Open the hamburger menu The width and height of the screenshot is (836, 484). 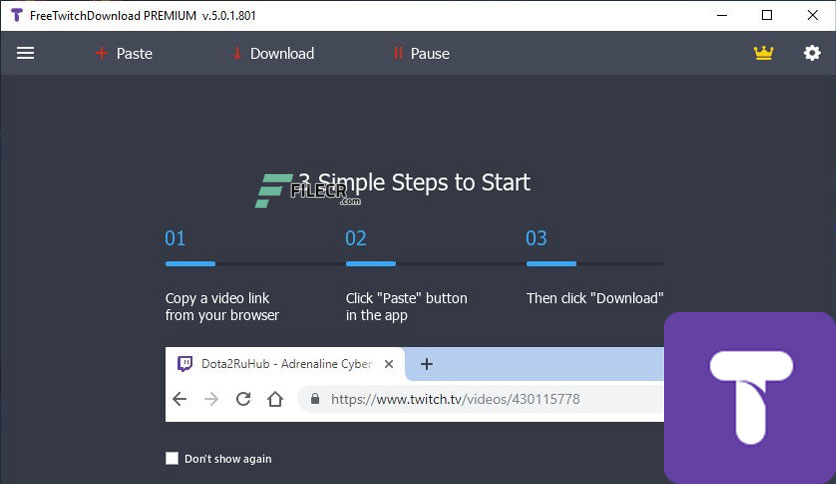25,53
